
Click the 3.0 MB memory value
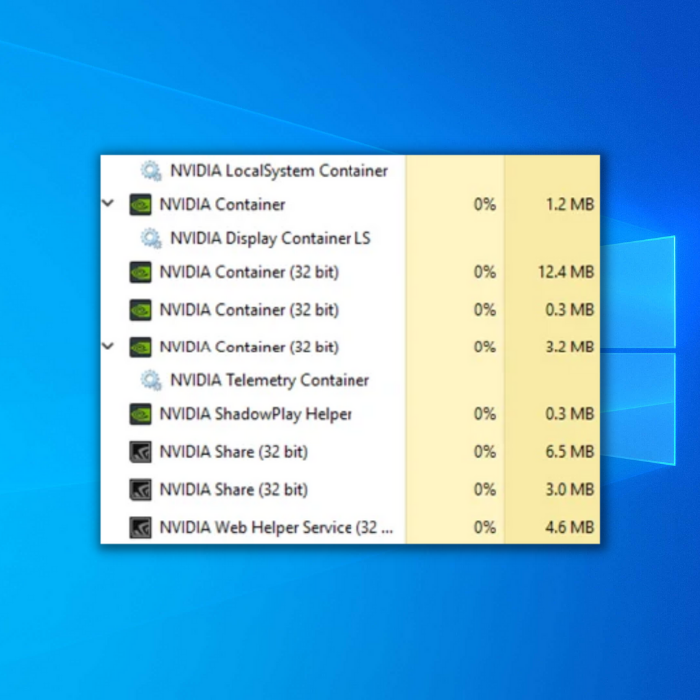tap(570, 490)
